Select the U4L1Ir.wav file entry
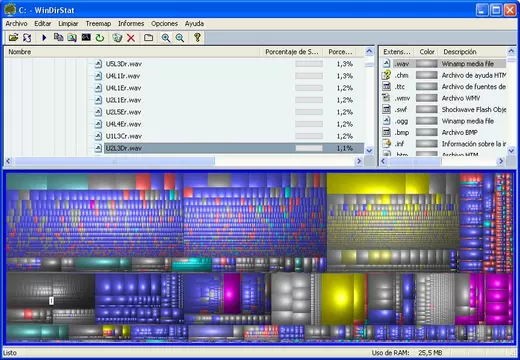Viewport: 520px width, 360px height. [123, 76]
